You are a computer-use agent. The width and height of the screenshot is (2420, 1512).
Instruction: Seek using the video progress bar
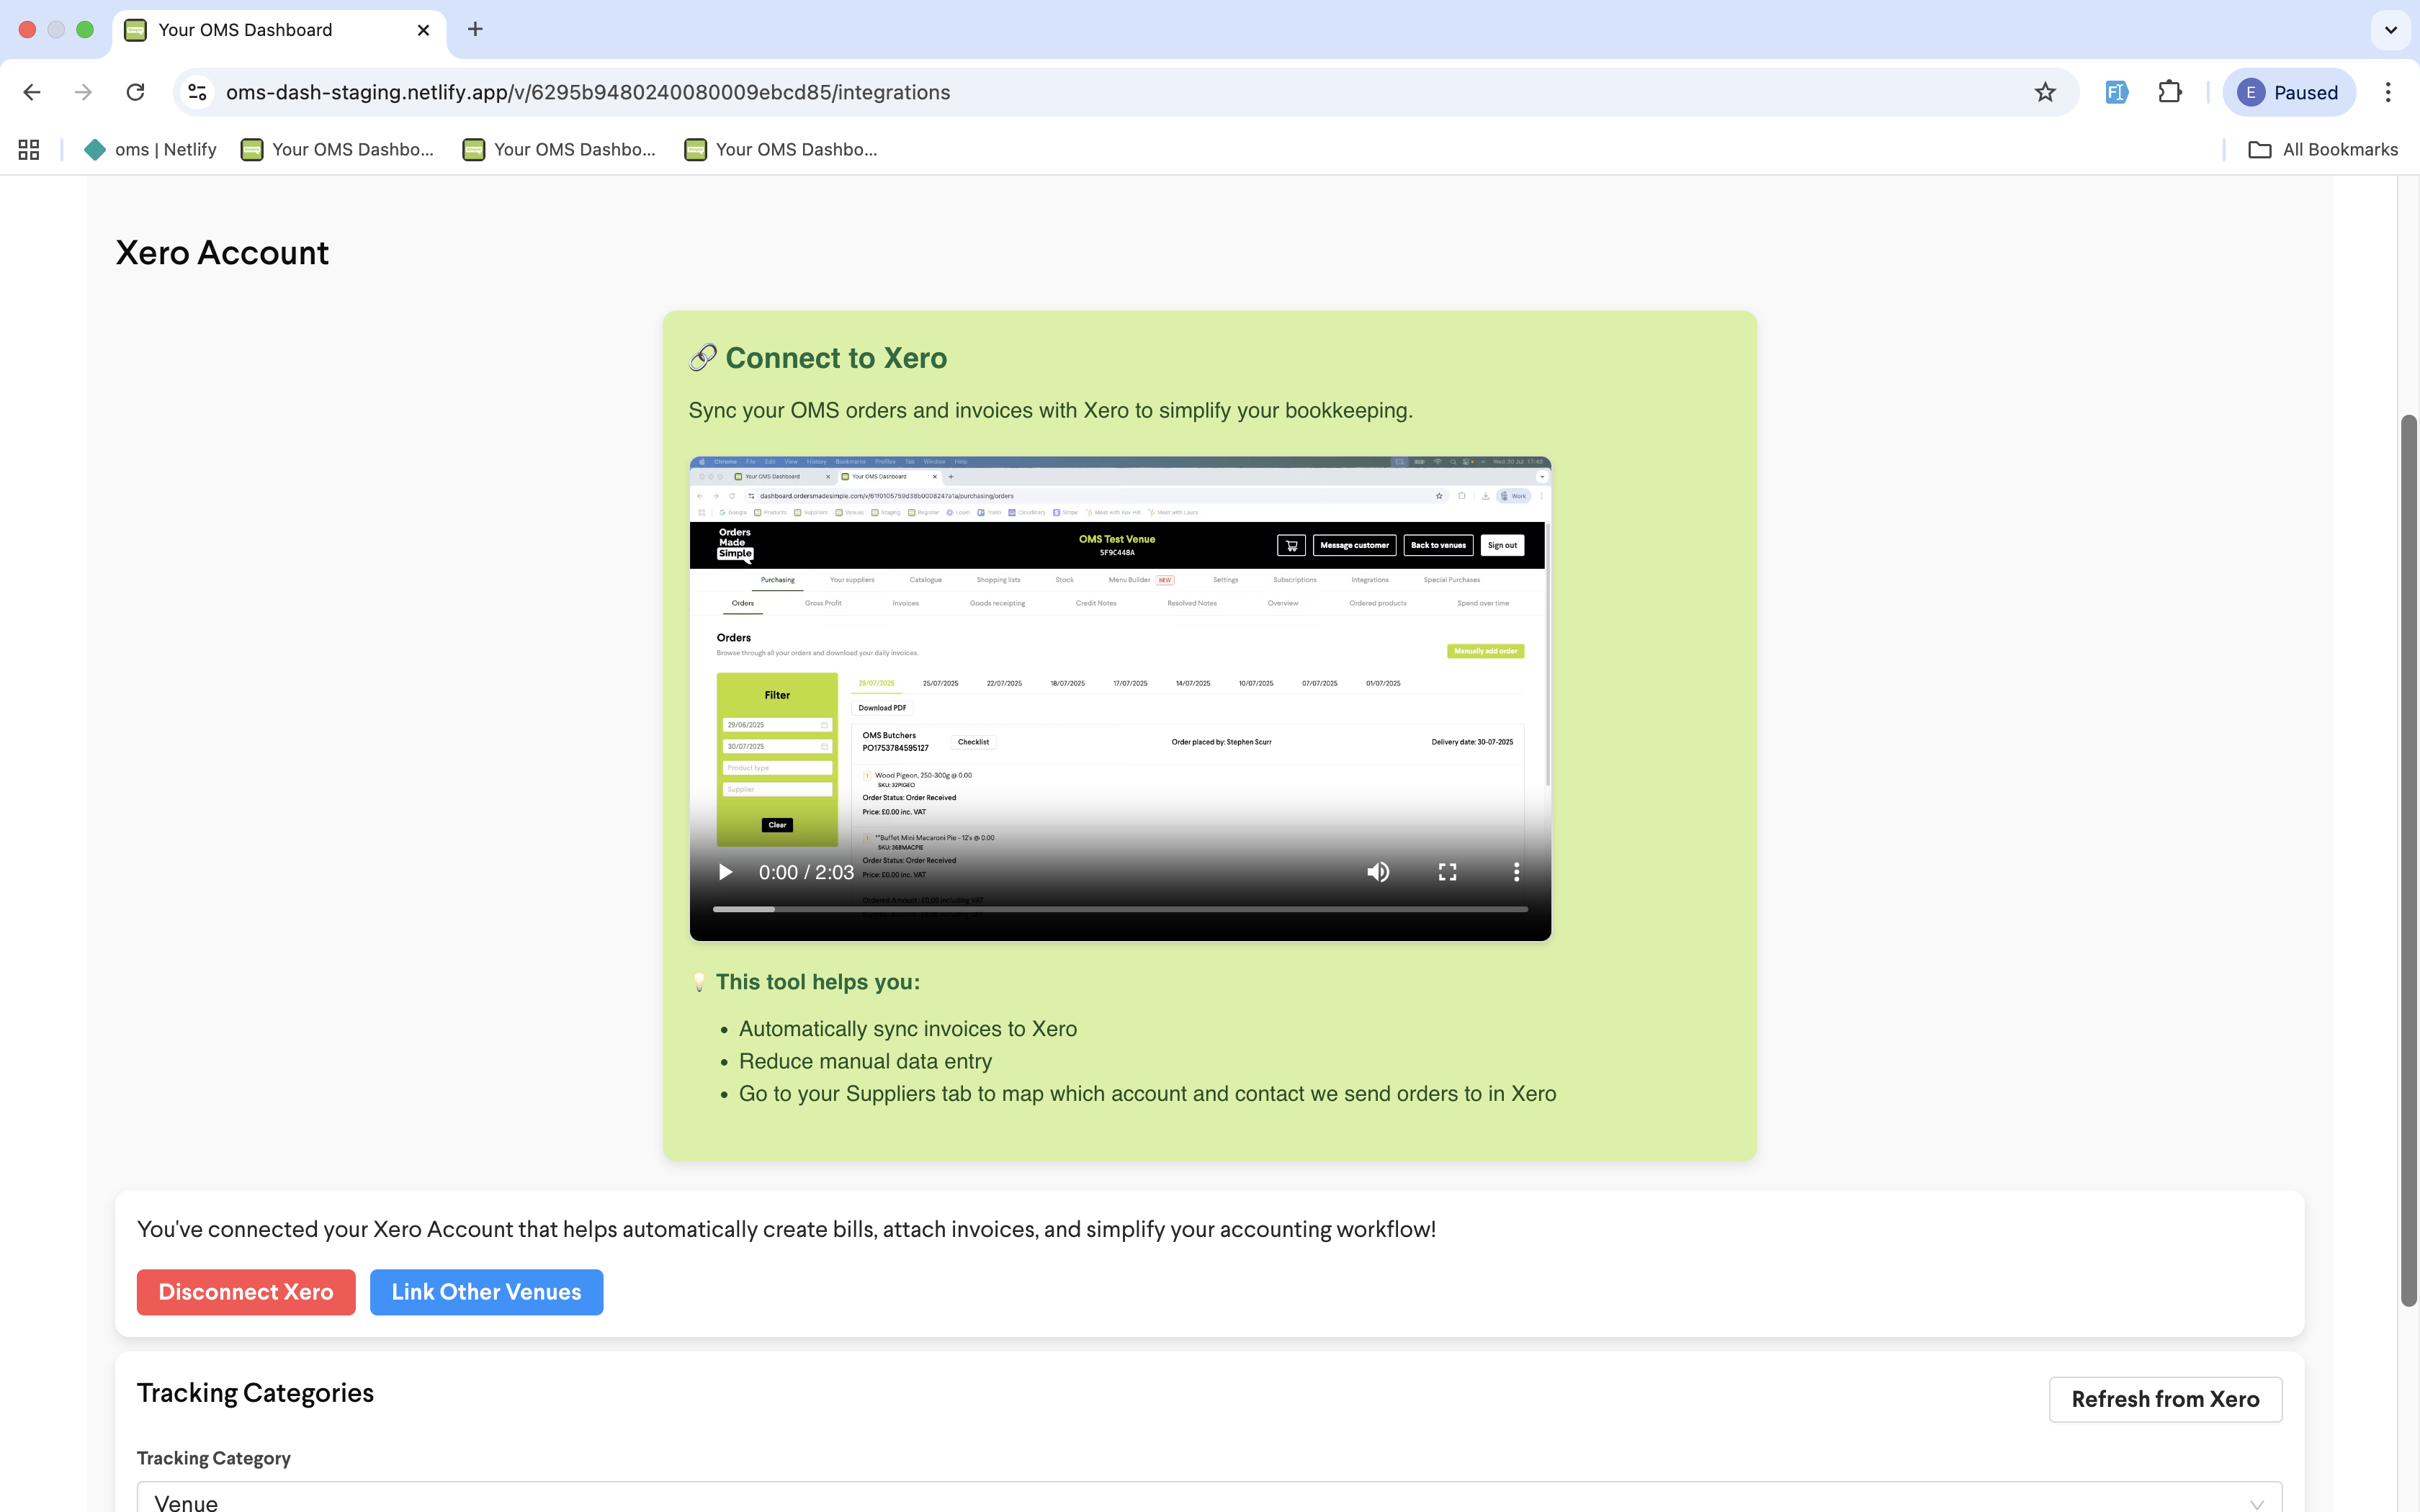click(x=1120, y=909)
